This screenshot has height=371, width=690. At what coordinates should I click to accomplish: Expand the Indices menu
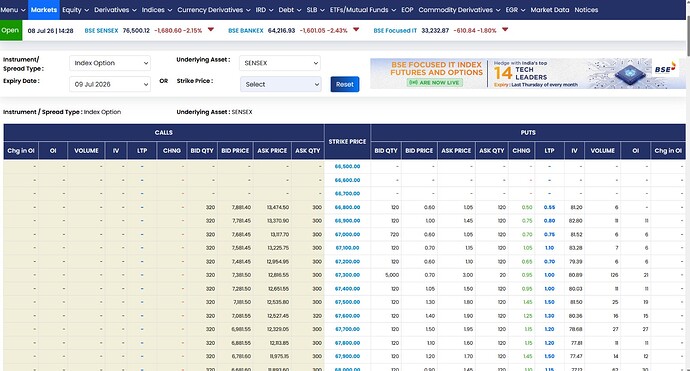pyautogui.click(x=157, y=10)
